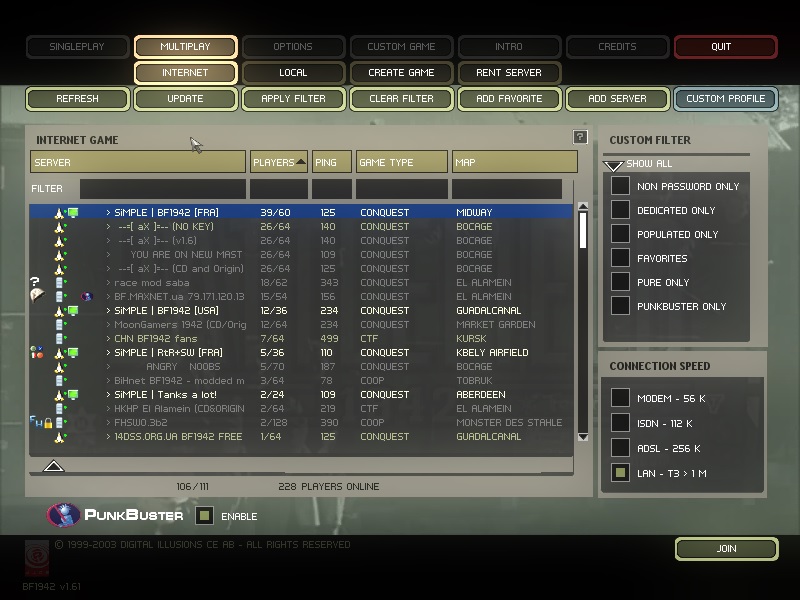
Task: Expand the FHSW0.3b2 row chevron
Action: tap(108, 422)
